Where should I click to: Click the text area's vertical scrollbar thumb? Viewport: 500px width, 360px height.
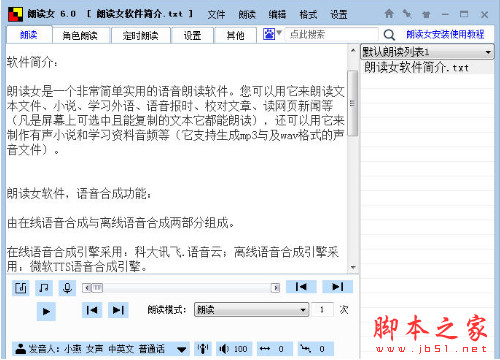coord(352,103)
